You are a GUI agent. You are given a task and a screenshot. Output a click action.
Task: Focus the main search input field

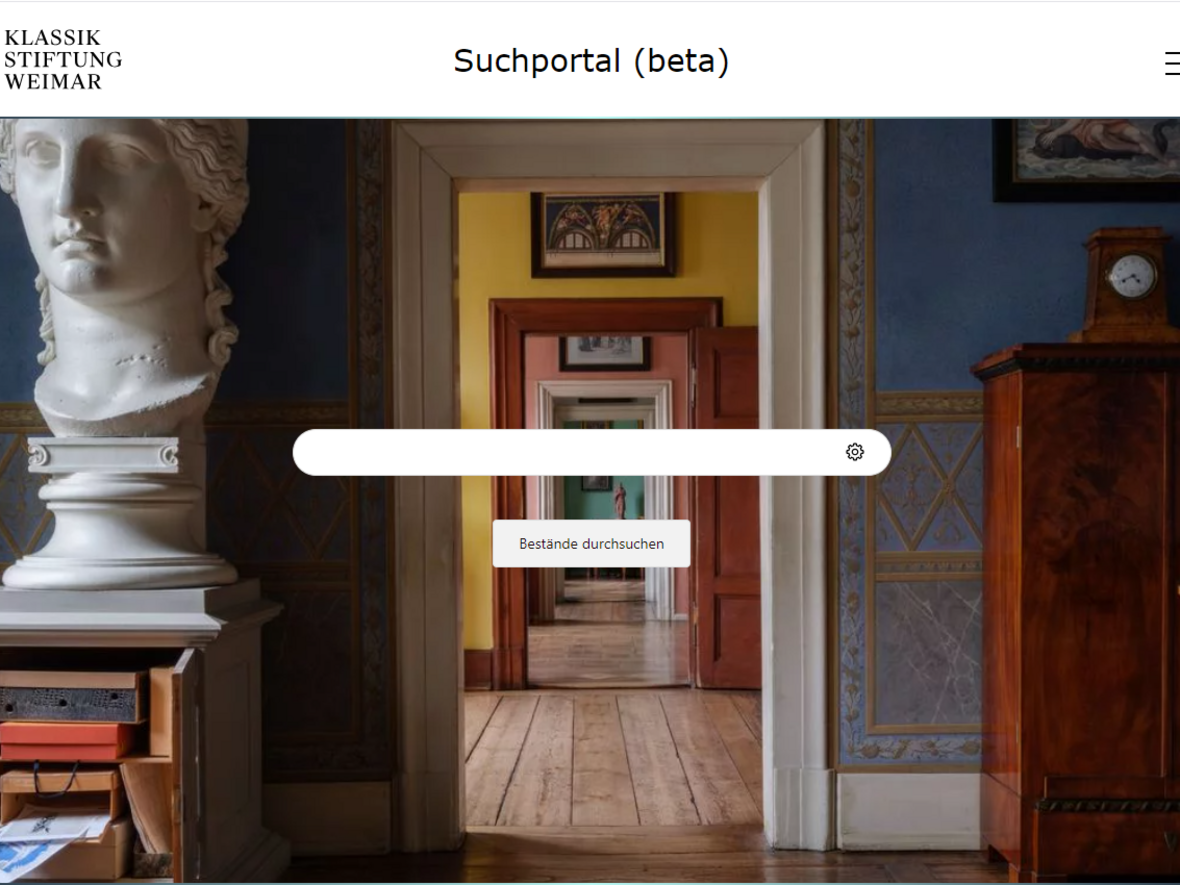click(x=567, y=452)
